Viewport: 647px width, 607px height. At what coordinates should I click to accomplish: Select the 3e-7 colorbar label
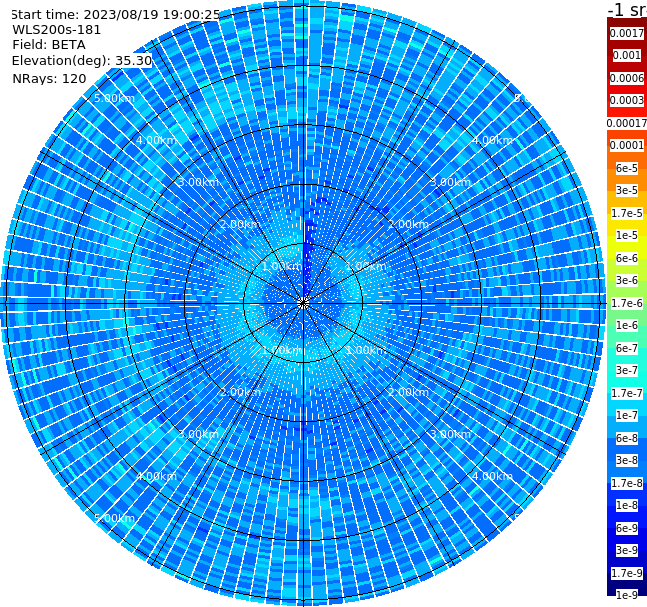click(x=627, y=370)
